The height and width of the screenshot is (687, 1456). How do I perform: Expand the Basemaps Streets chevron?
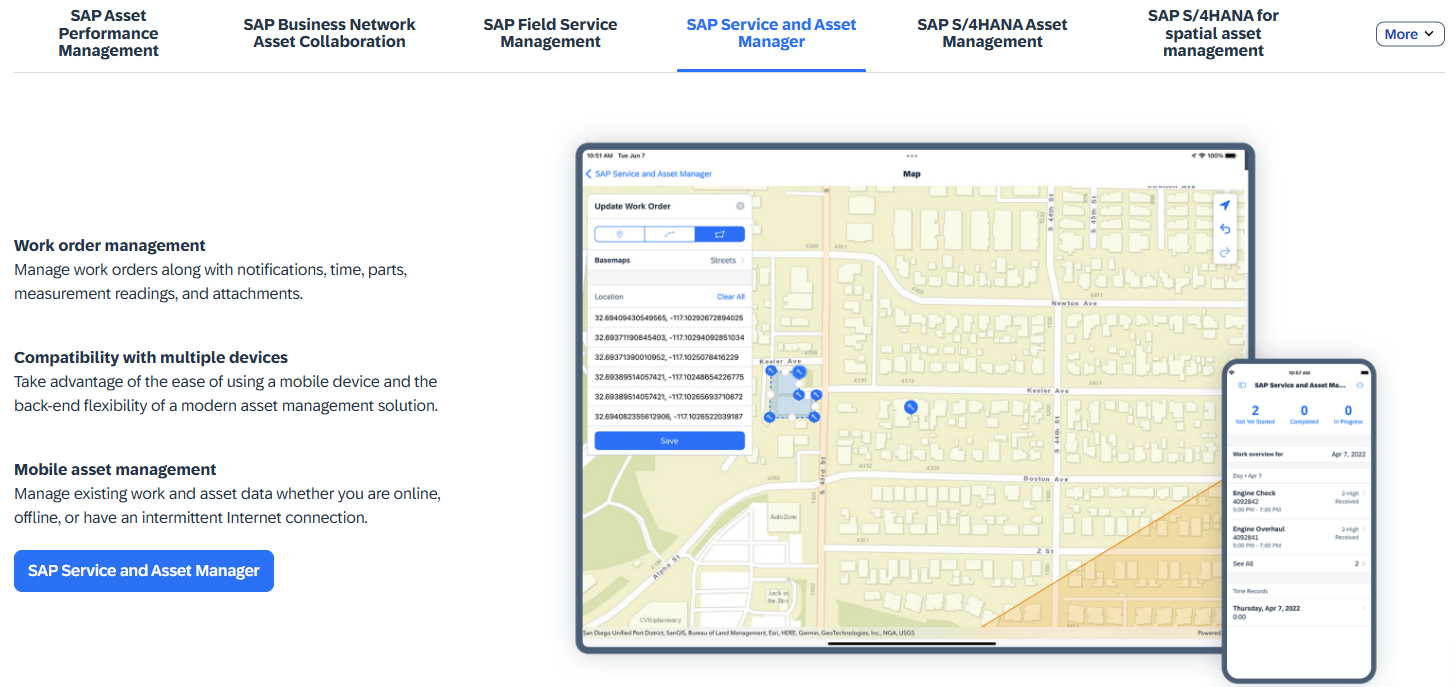point(742,260)
